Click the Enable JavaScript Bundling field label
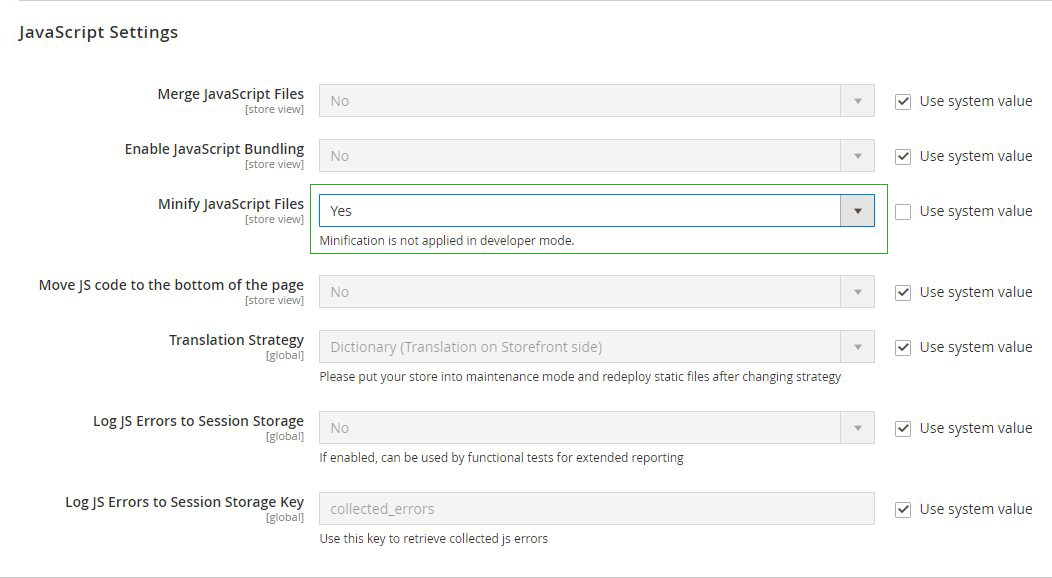Screen dimensions: 1052x578 point(214,149)
